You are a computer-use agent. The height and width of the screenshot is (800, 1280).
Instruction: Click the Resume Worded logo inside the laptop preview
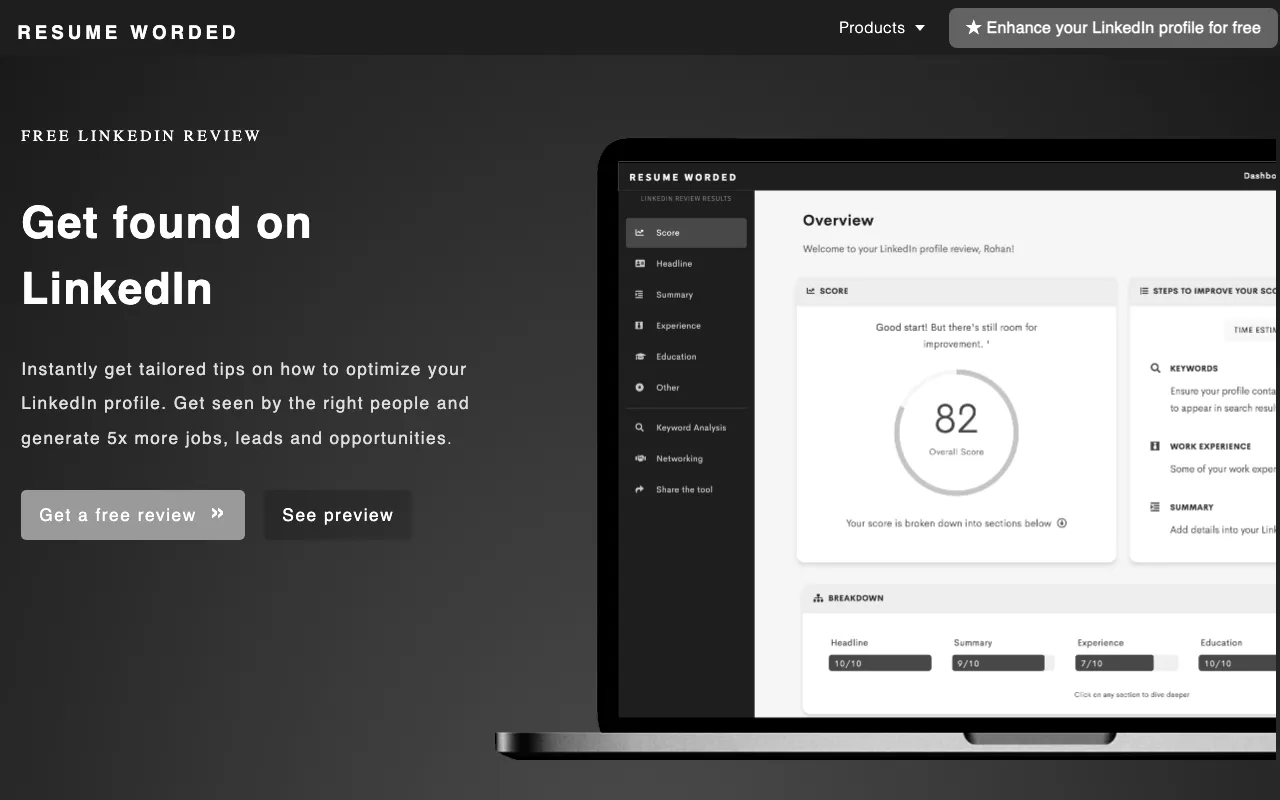(x=683, y=177)
